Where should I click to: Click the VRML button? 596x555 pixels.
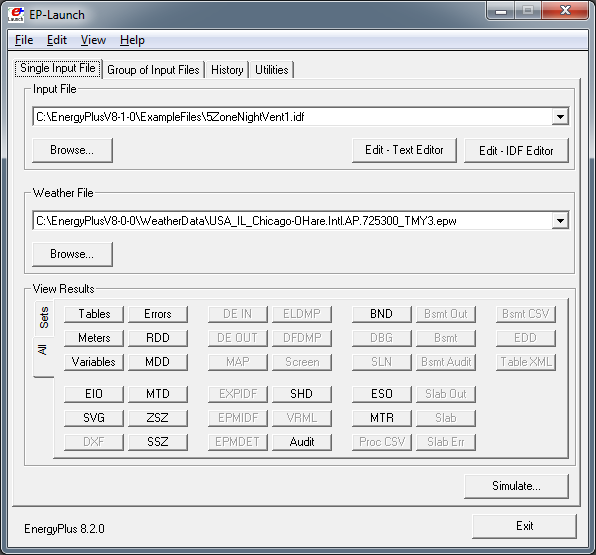[x=302, y=418]
